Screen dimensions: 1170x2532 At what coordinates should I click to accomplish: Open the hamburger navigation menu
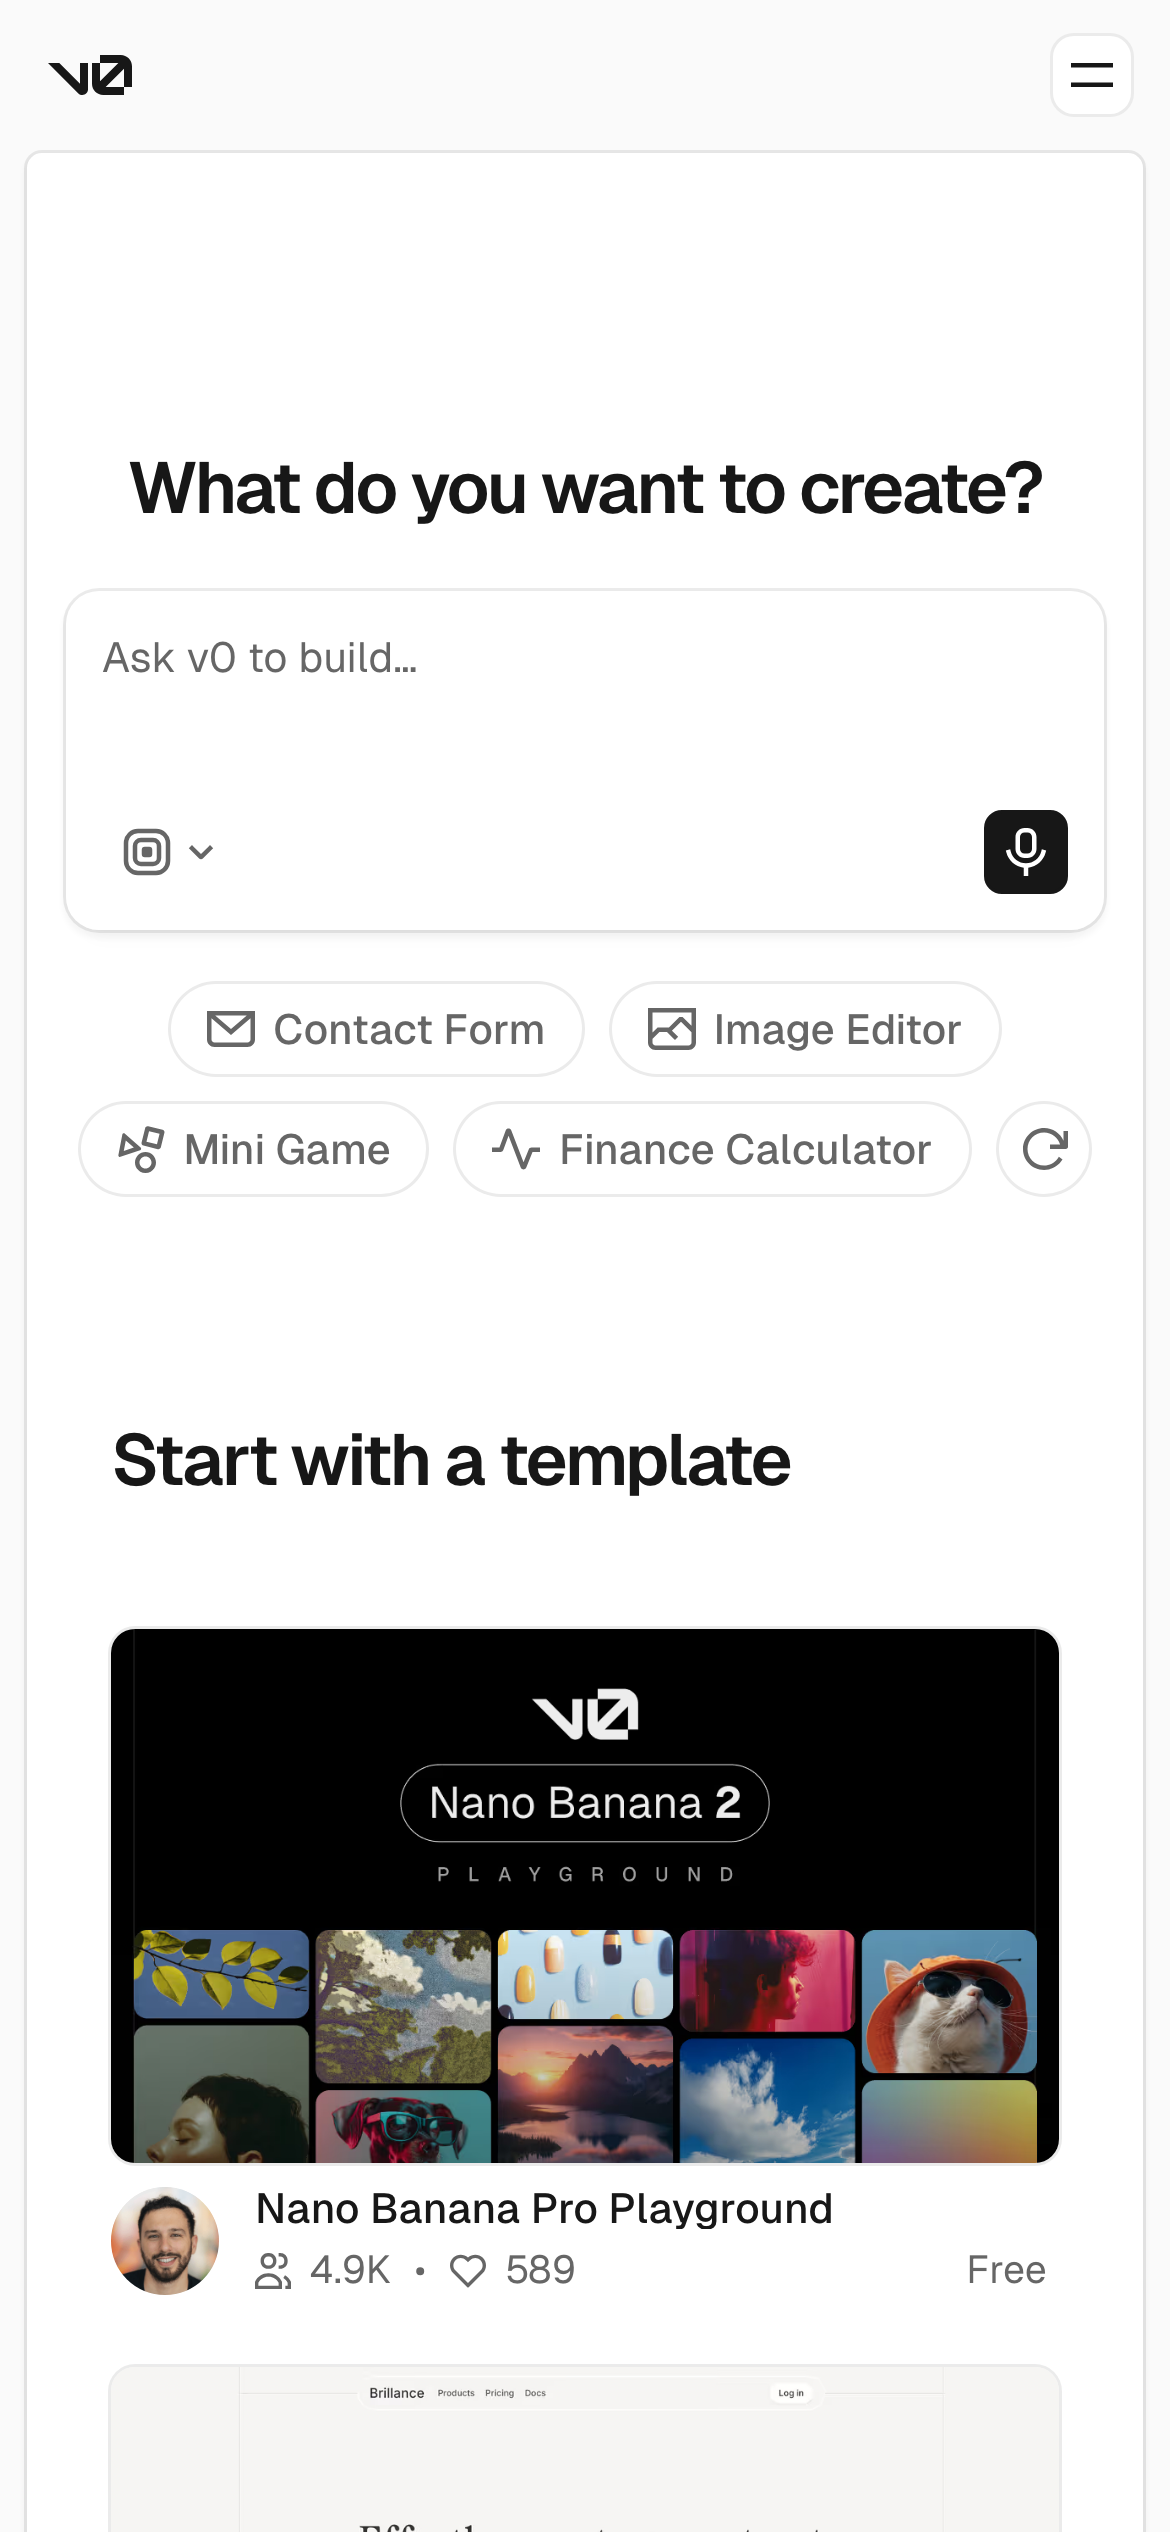click(1091, 75)
